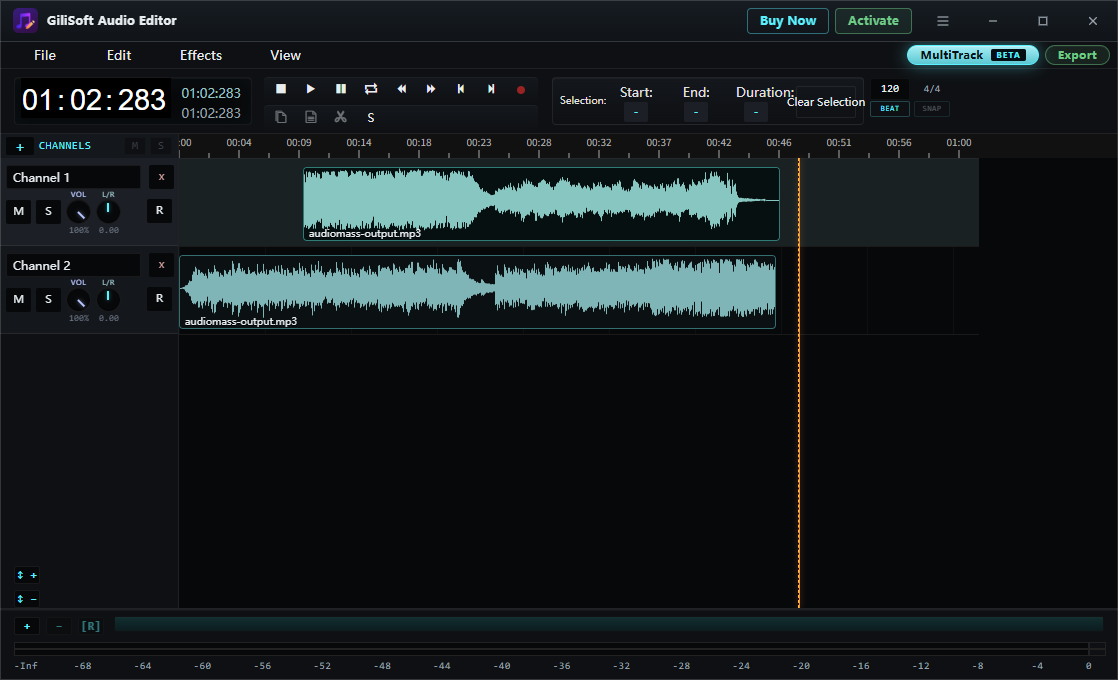Solo Channel 1

(x=48, y=211)
